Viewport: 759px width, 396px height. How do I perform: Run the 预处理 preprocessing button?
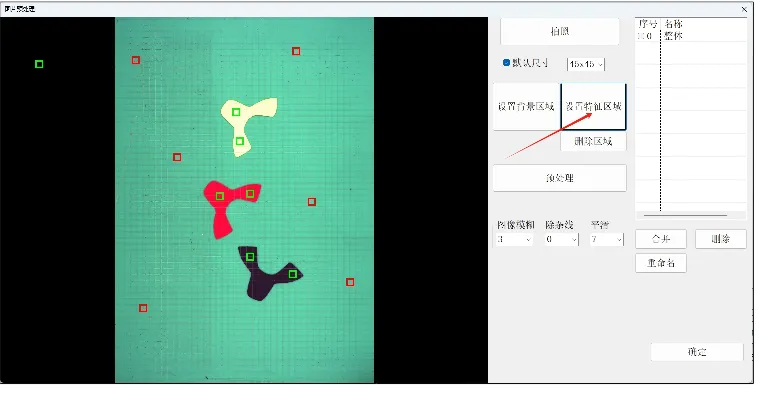[560, 178]
